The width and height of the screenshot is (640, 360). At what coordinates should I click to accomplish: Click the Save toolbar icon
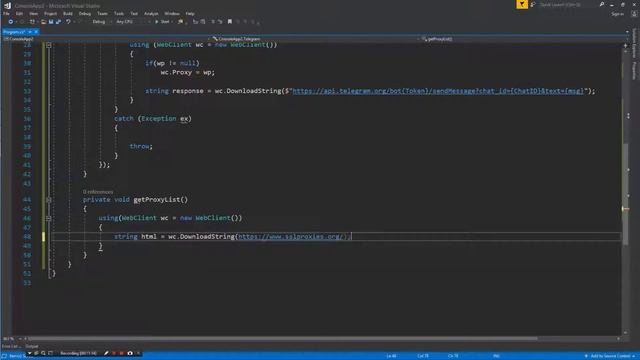pos(51,22)
